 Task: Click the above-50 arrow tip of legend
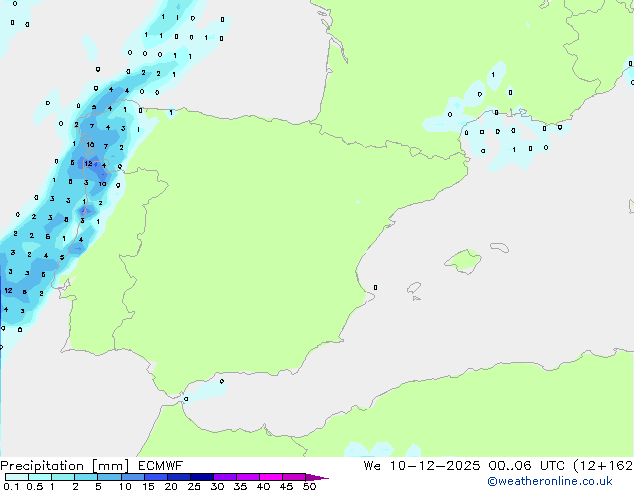[317, 477]
